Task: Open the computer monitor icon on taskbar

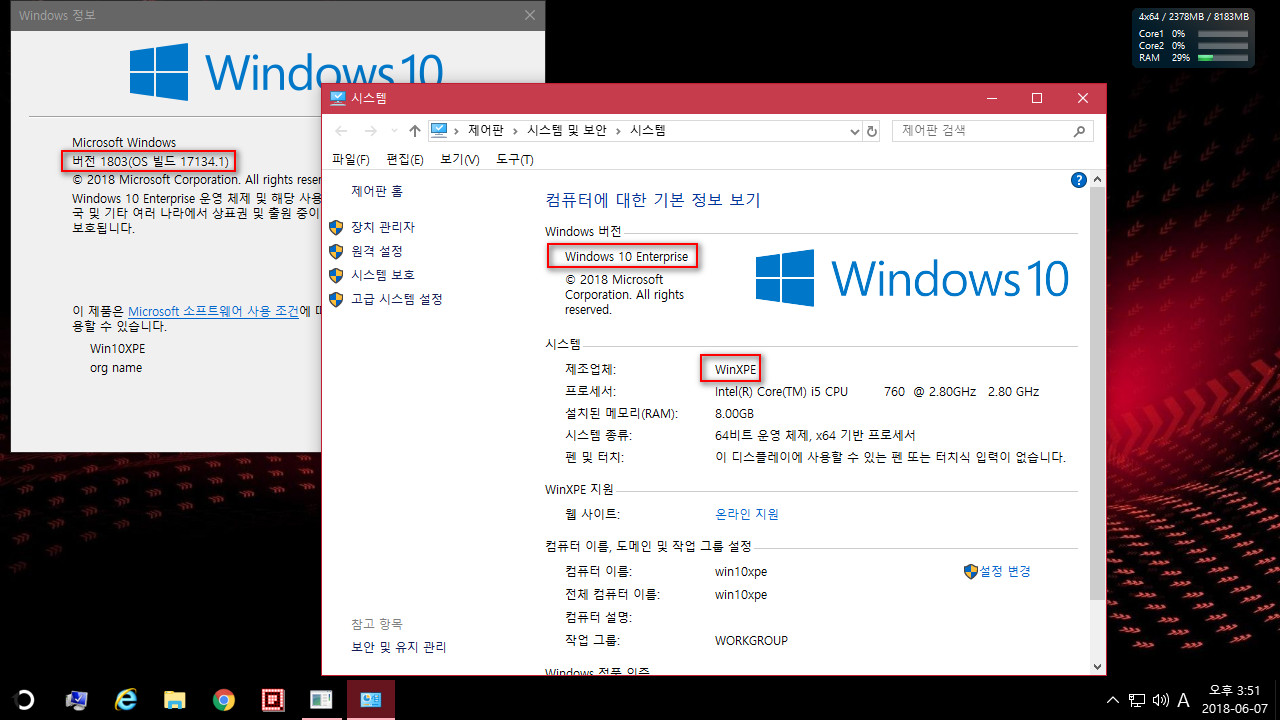Action: pos(76,700)
